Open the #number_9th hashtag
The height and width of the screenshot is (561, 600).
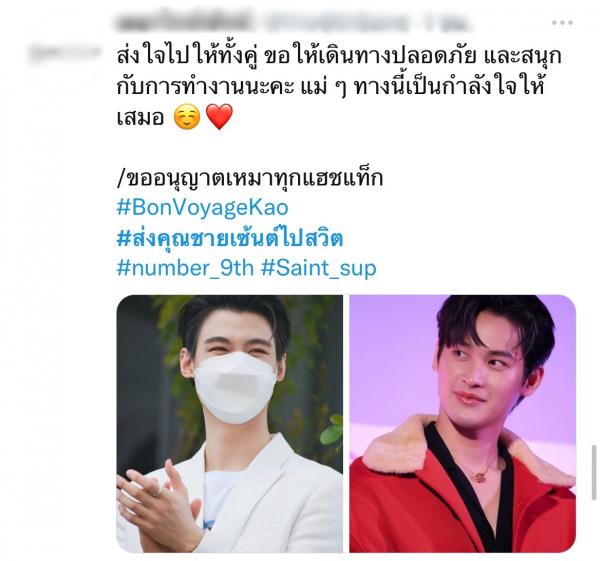tap(185, 268)
